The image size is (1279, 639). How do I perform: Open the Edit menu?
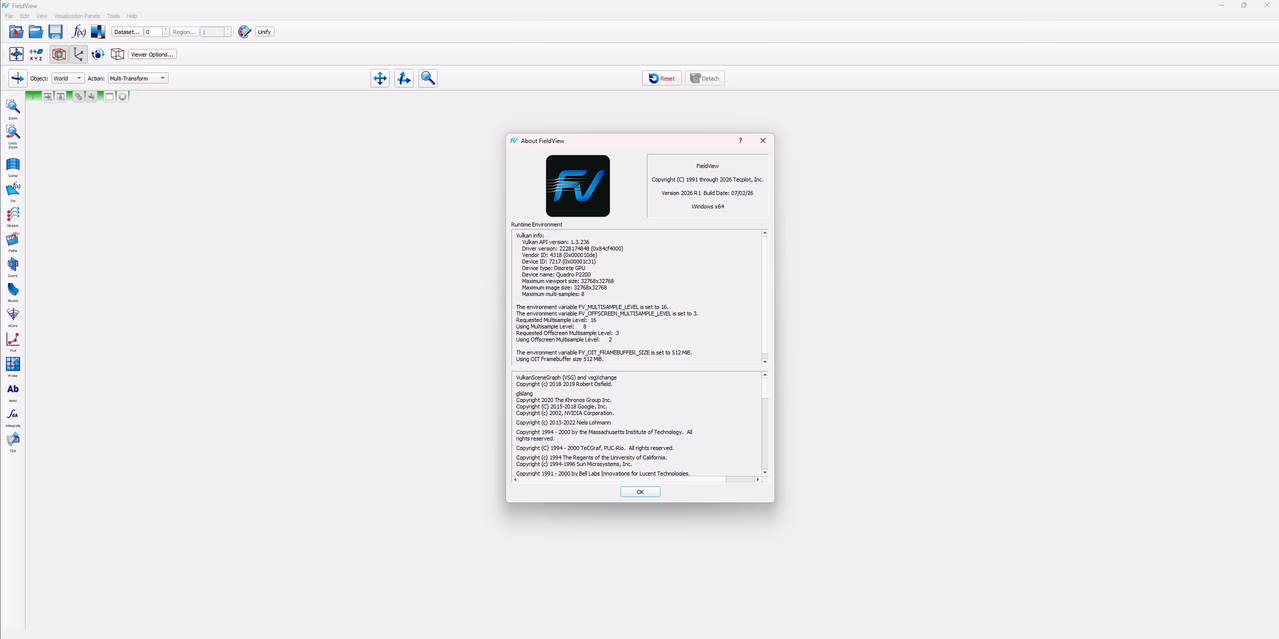[x=25, y=16]
